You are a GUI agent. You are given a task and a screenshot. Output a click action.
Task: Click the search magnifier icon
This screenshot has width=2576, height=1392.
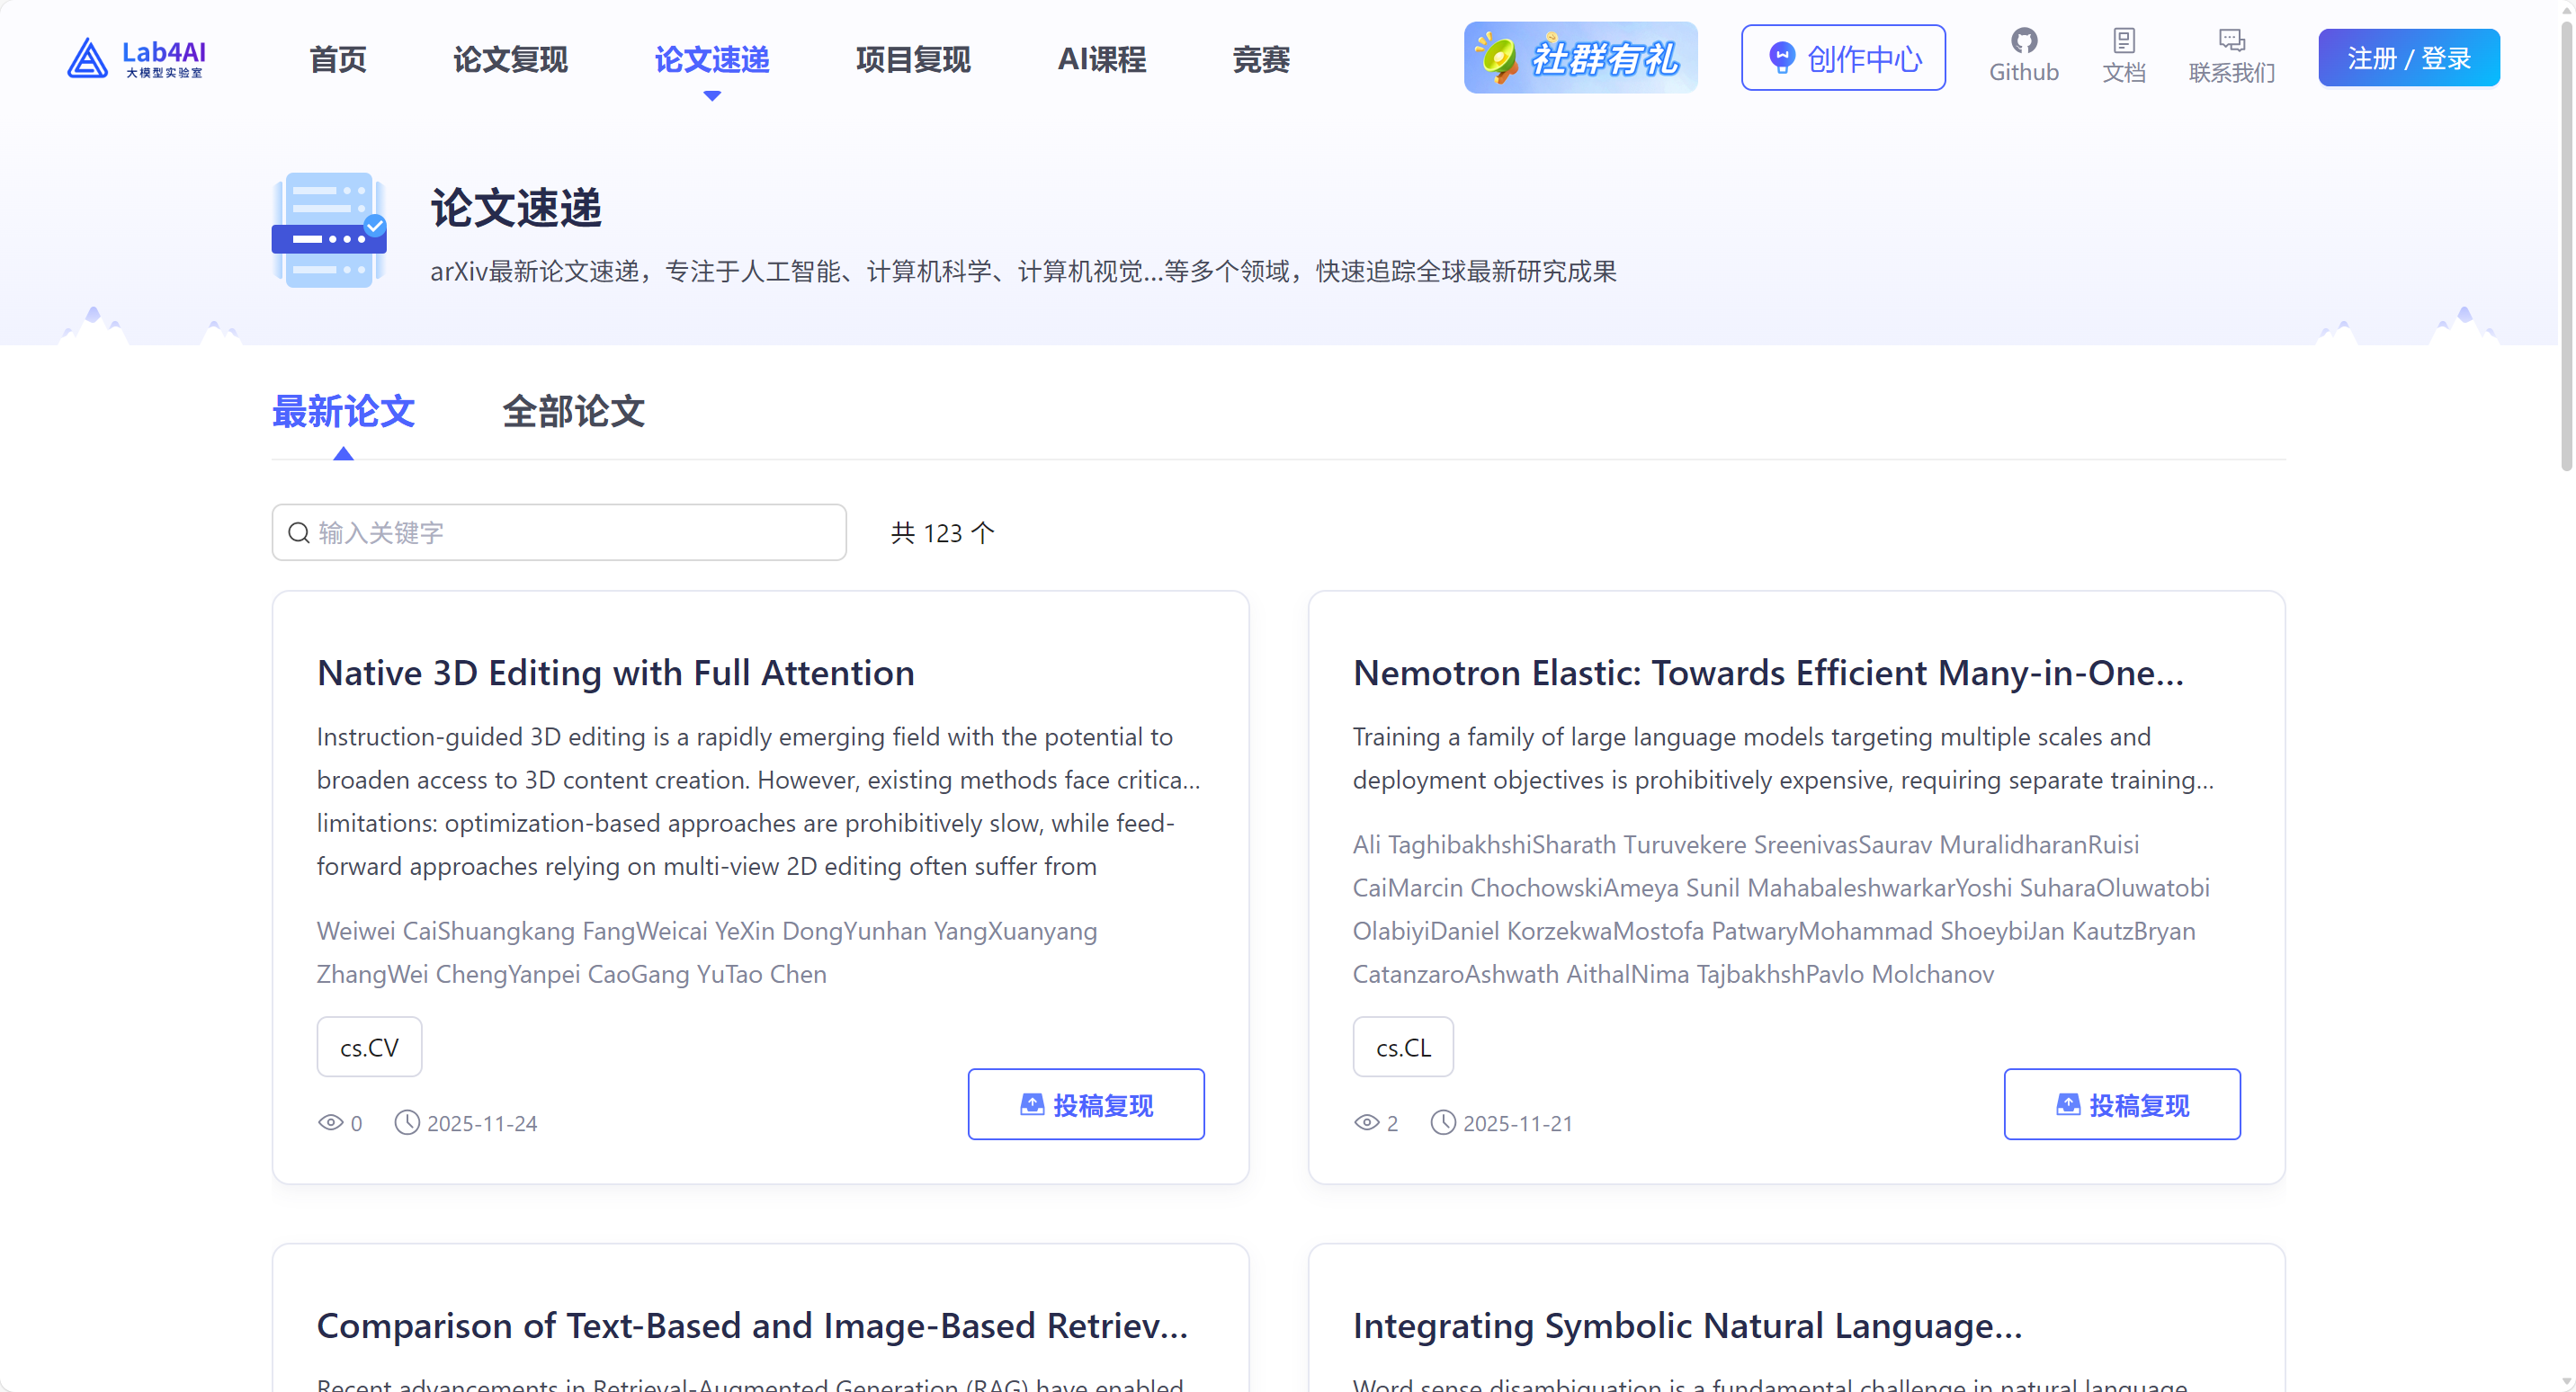[299, 533]
